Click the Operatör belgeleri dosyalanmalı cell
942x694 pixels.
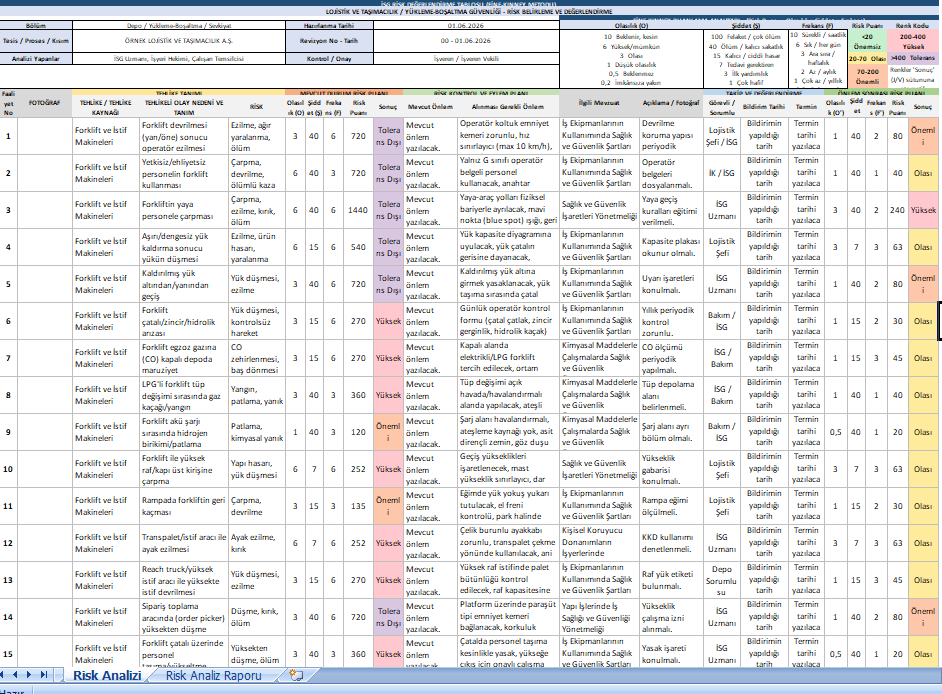pyautogui.click(x=670, y=174)
